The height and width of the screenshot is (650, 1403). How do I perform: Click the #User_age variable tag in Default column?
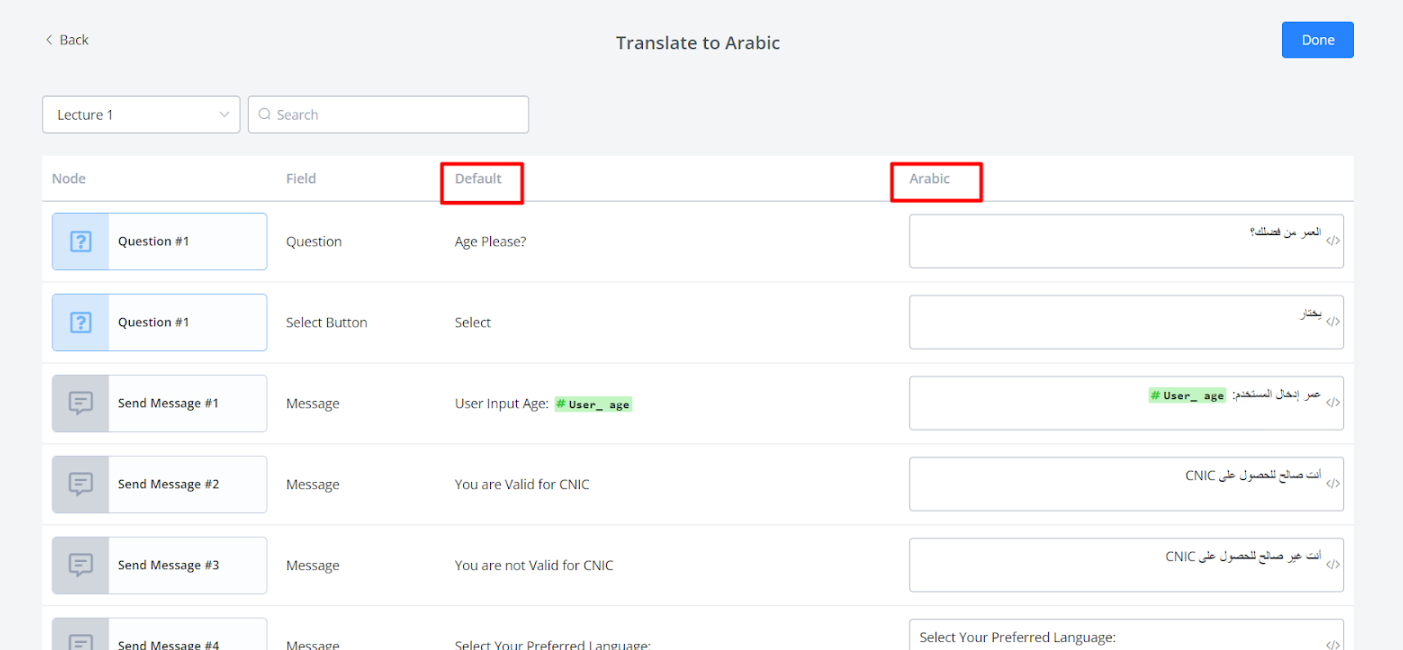click(593, 404)
